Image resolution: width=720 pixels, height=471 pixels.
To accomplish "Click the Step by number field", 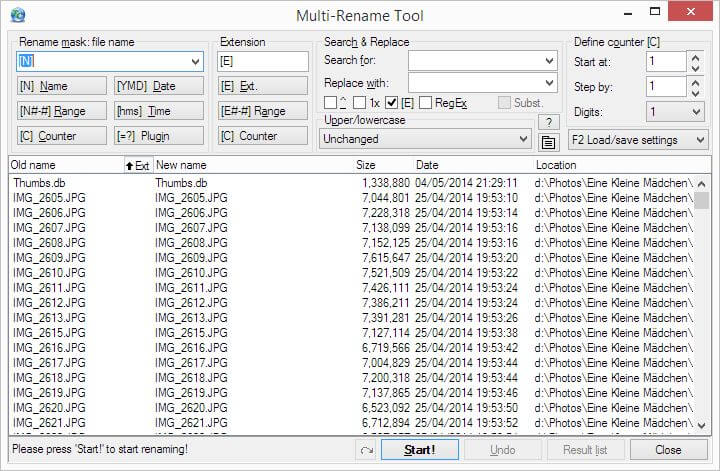I will pyautogui.click(x=666, y=86).
